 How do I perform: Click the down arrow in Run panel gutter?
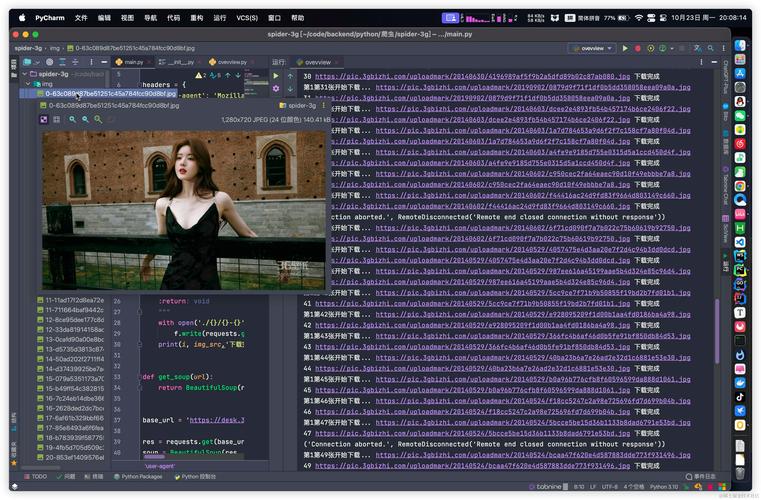point(290,88)
